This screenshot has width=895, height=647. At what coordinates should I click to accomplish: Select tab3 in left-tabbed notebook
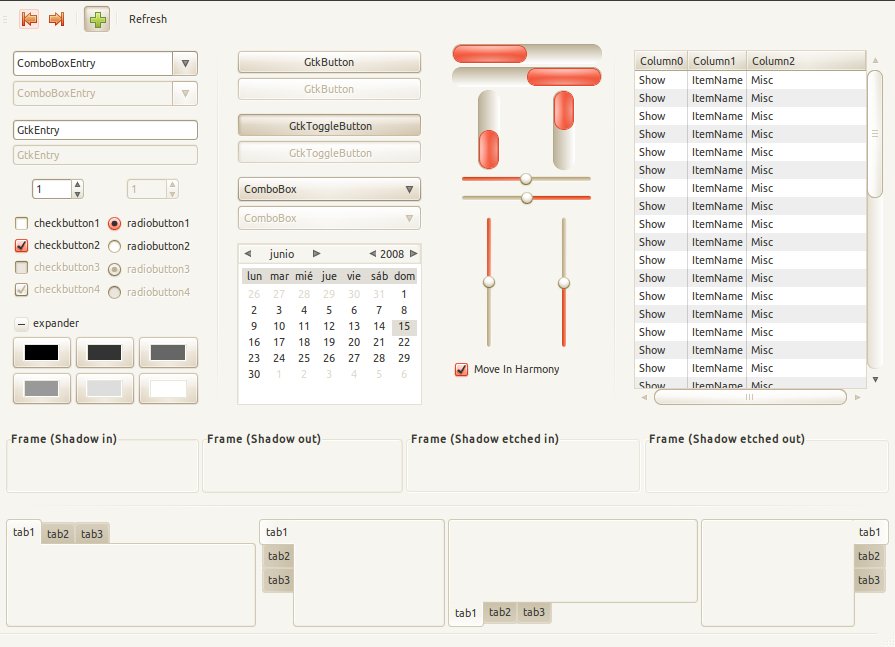tap(279, 580)
